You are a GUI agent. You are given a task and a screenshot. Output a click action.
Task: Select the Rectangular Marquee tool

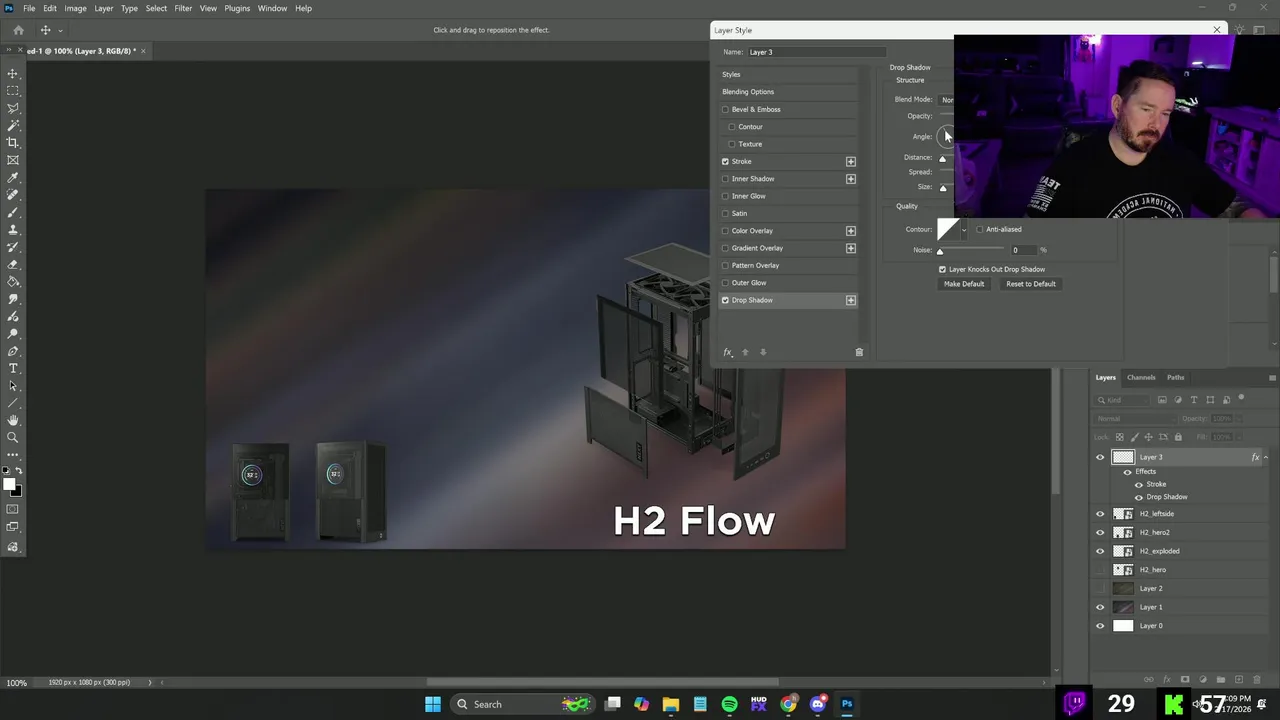click(13, 91)
